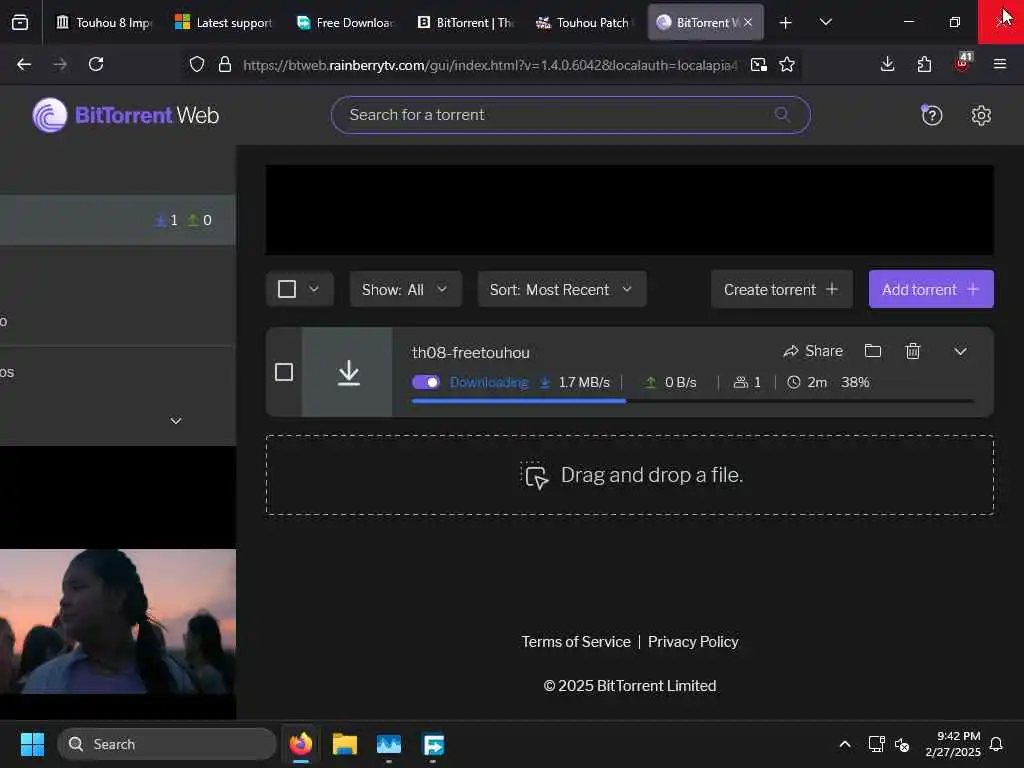Click the Firefox taskbar icon

300,744
